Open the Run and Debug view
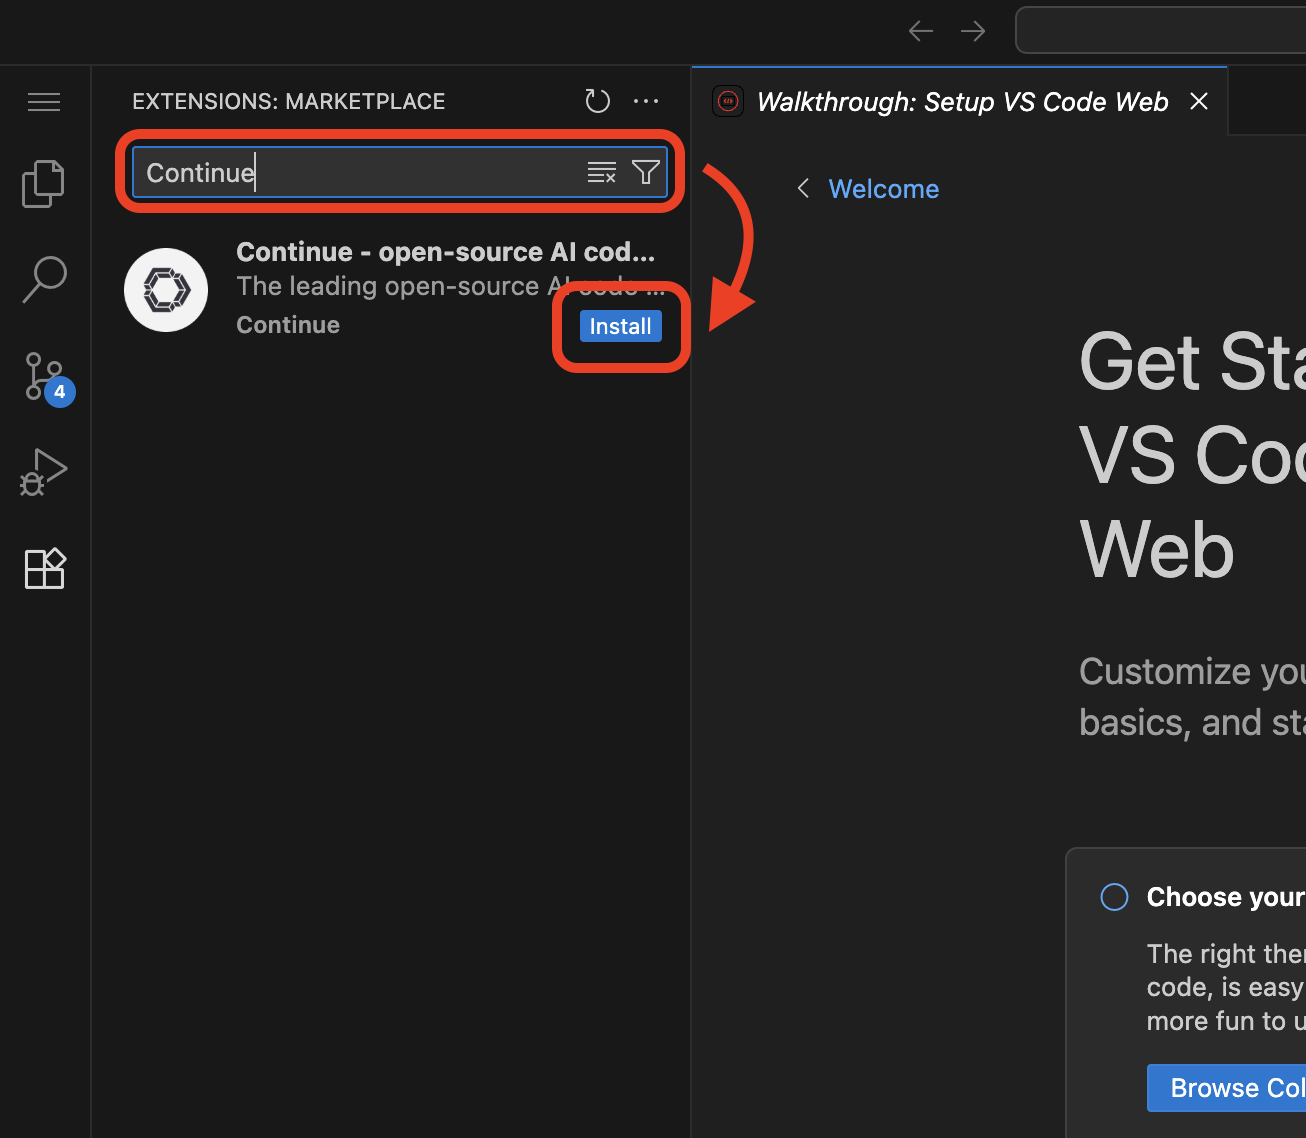Viewport: 1306px width, 1138px height. pyautogui.click(x=44, y=472)
